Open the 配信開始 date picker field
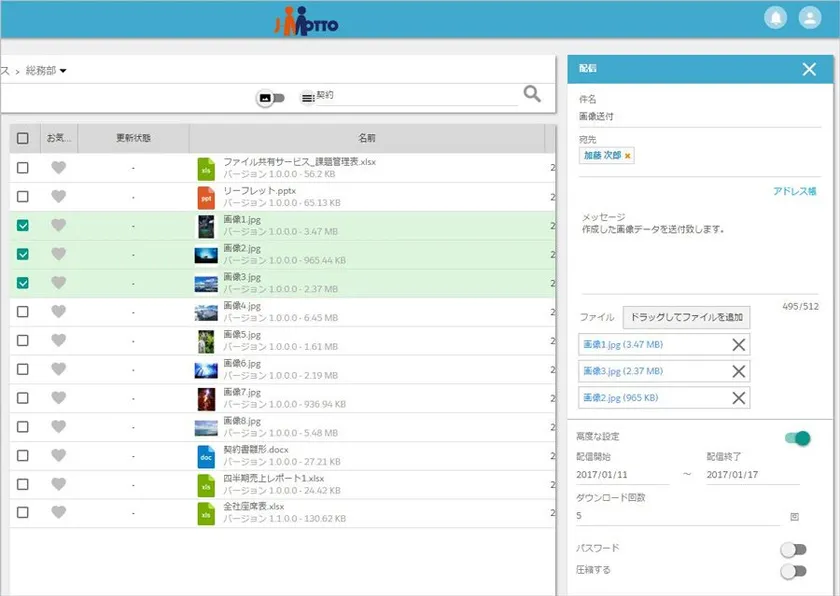This screenshot has width=840, height=596. 622,475
